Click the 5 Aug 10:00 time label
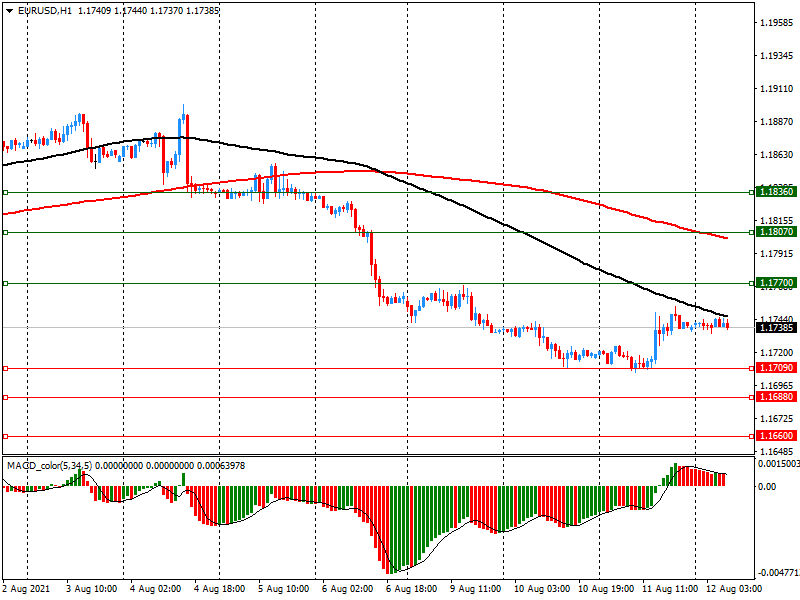Image resolution: width=800 pixels, height=600 pixels. point(283,589)
